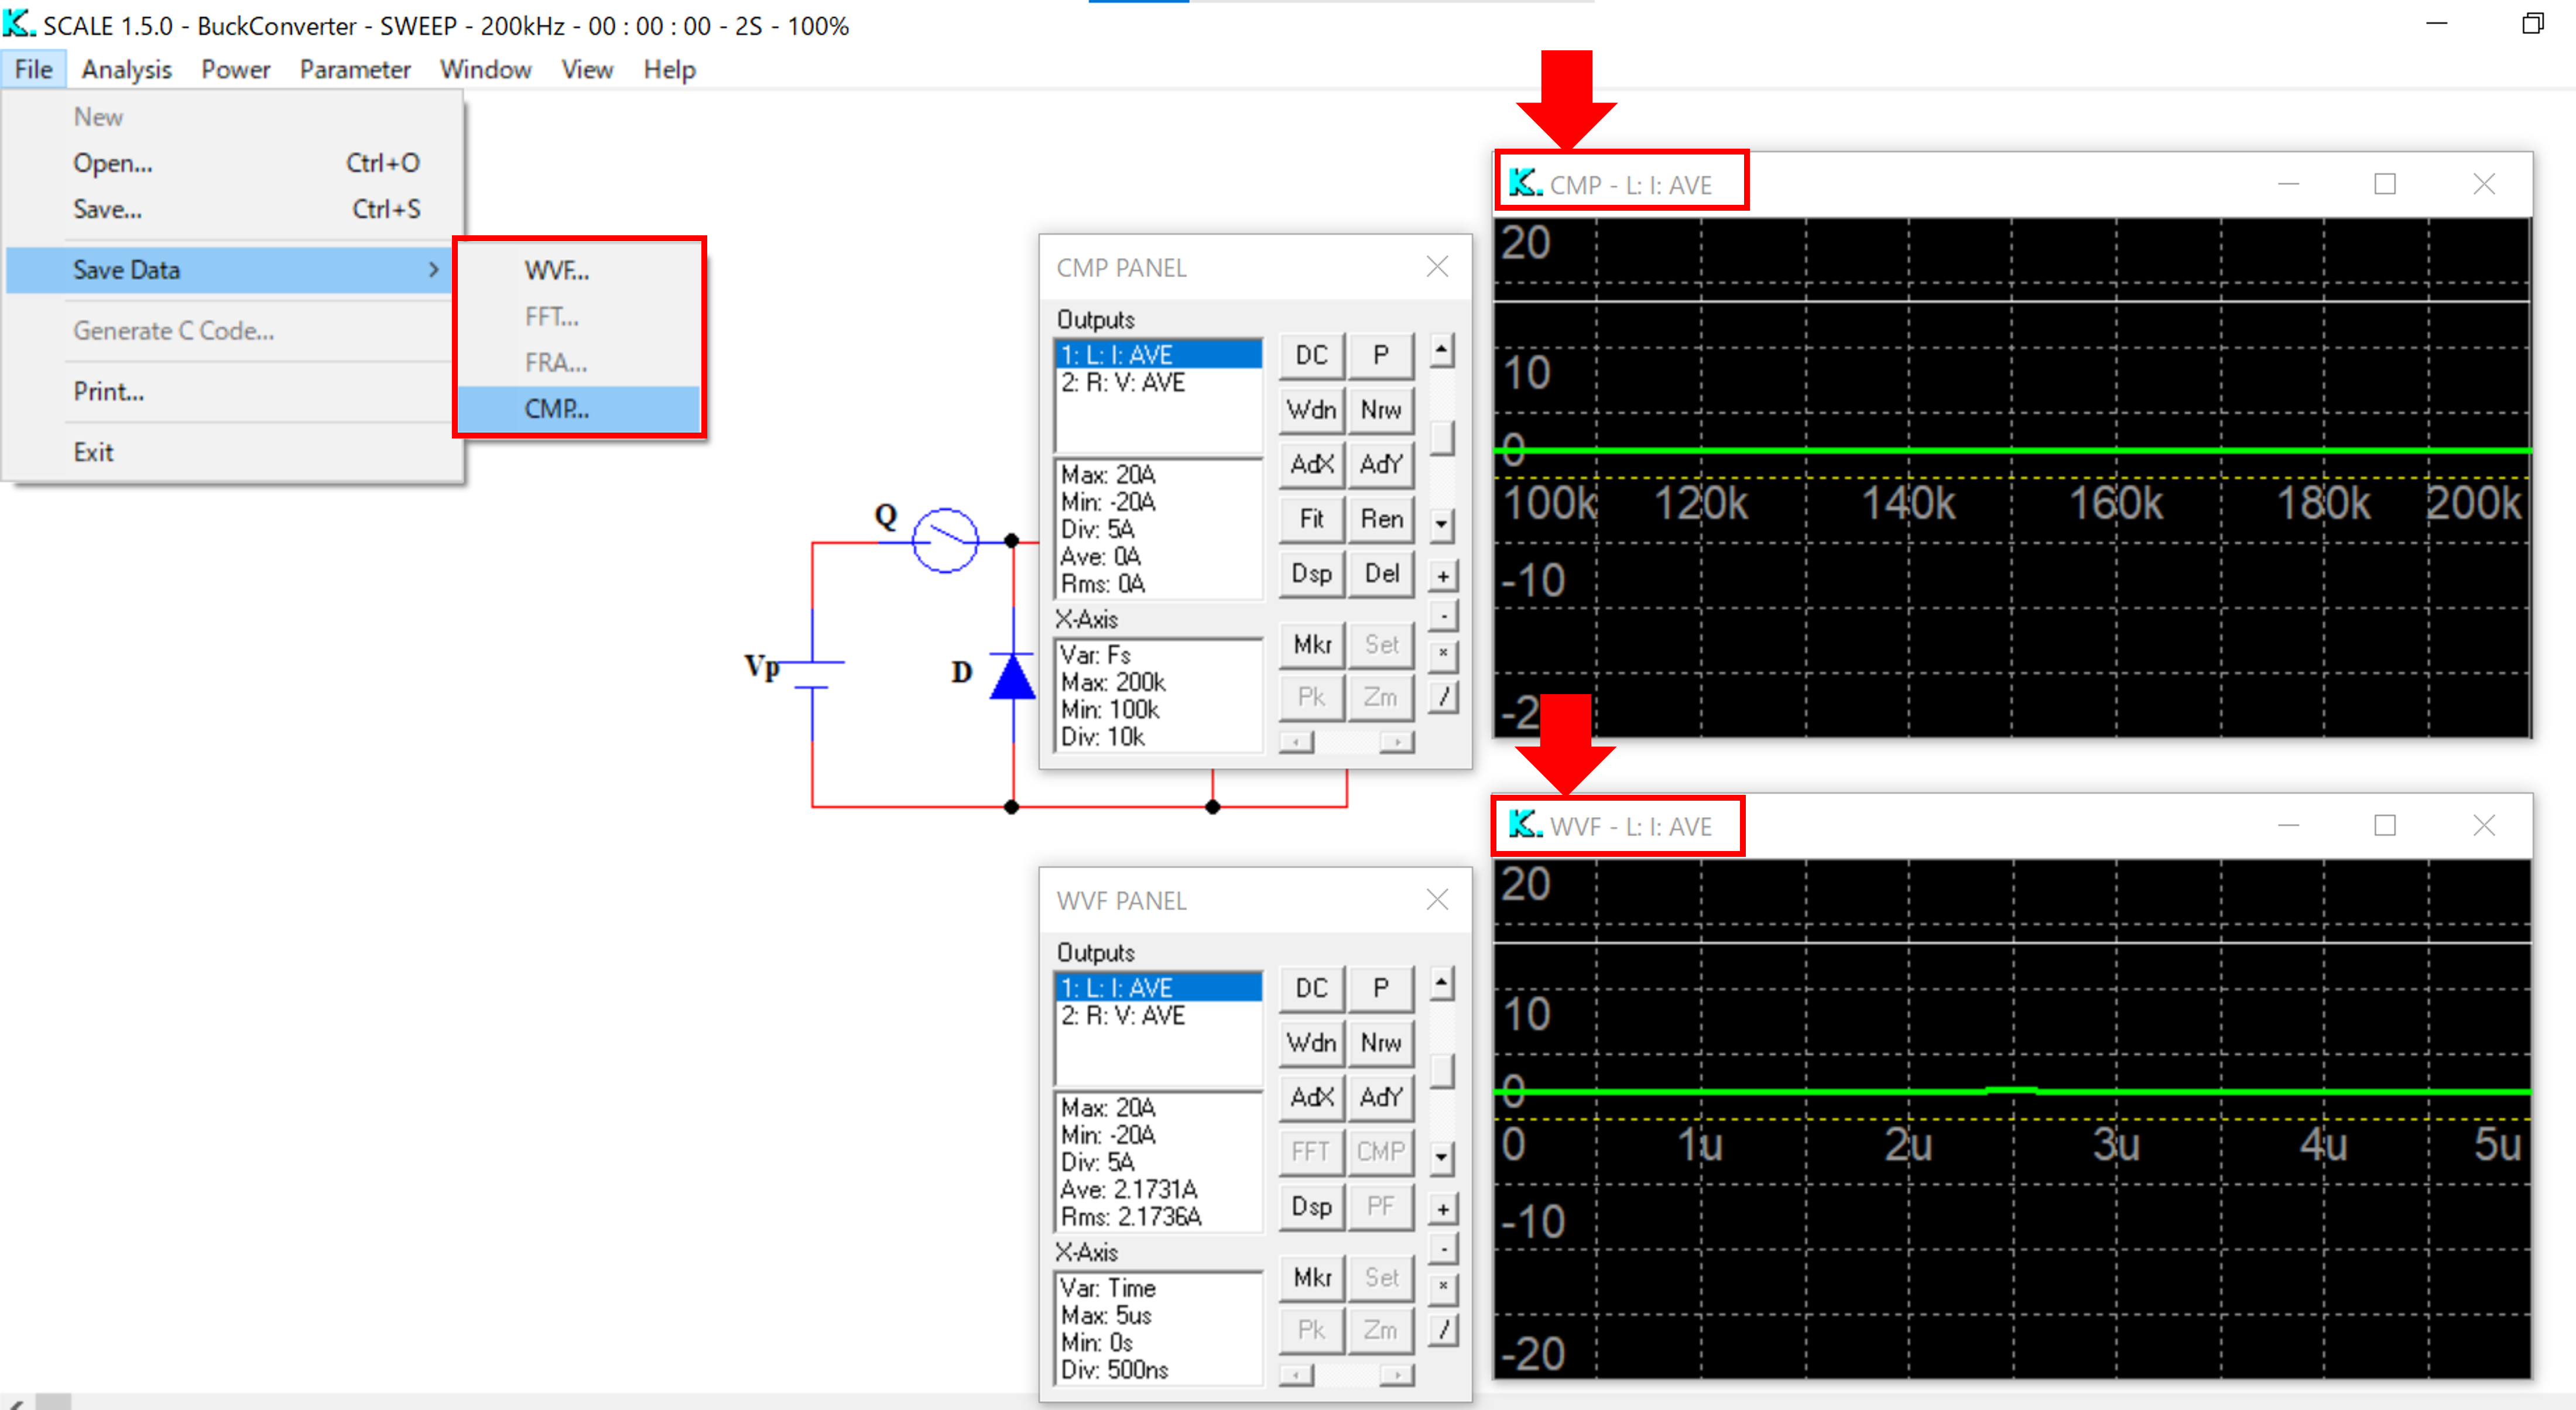Screen dimensions: 2576x1410
Task: Click Ren button in CMP PANEL
Action: coord(1381,519)
